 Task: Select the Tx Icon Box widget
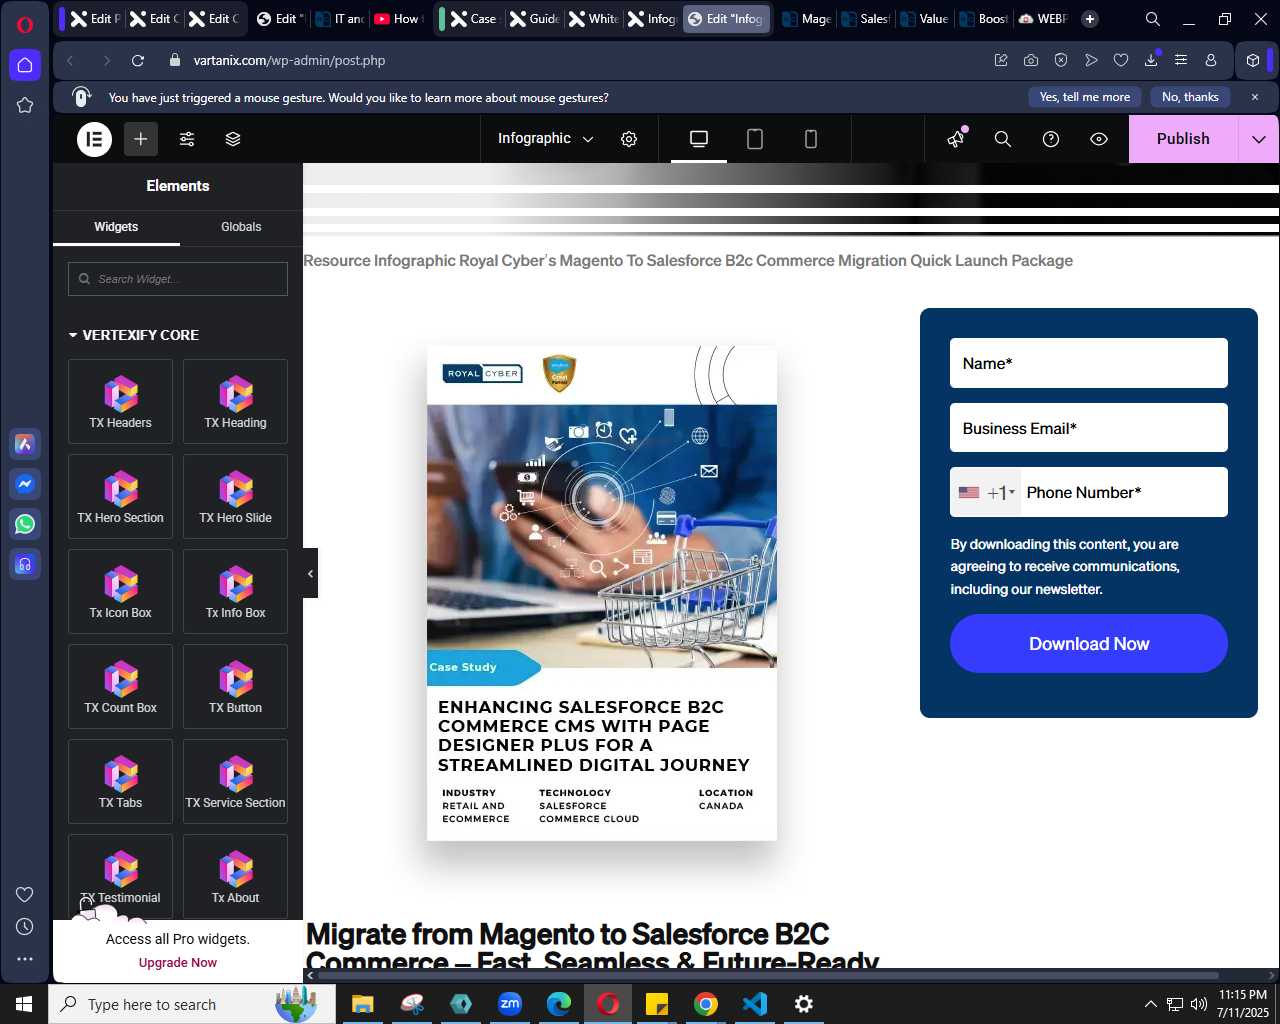pos(120,591)
